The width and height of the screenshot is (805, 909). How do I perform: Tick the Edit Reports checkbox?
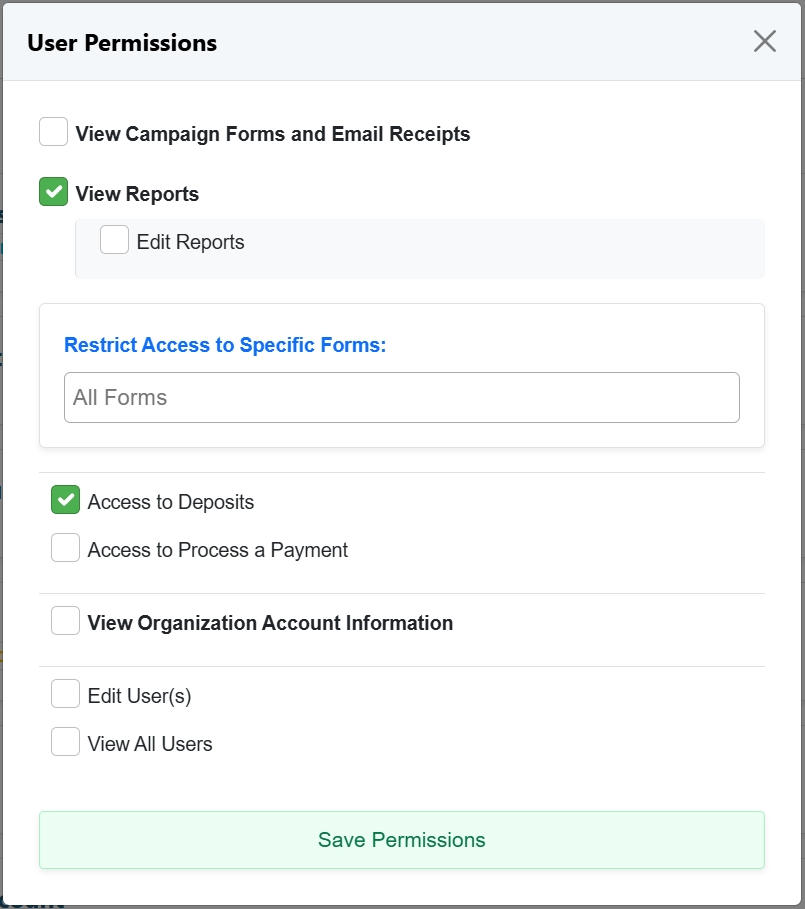pyautogui.click(x=114, y=240)
